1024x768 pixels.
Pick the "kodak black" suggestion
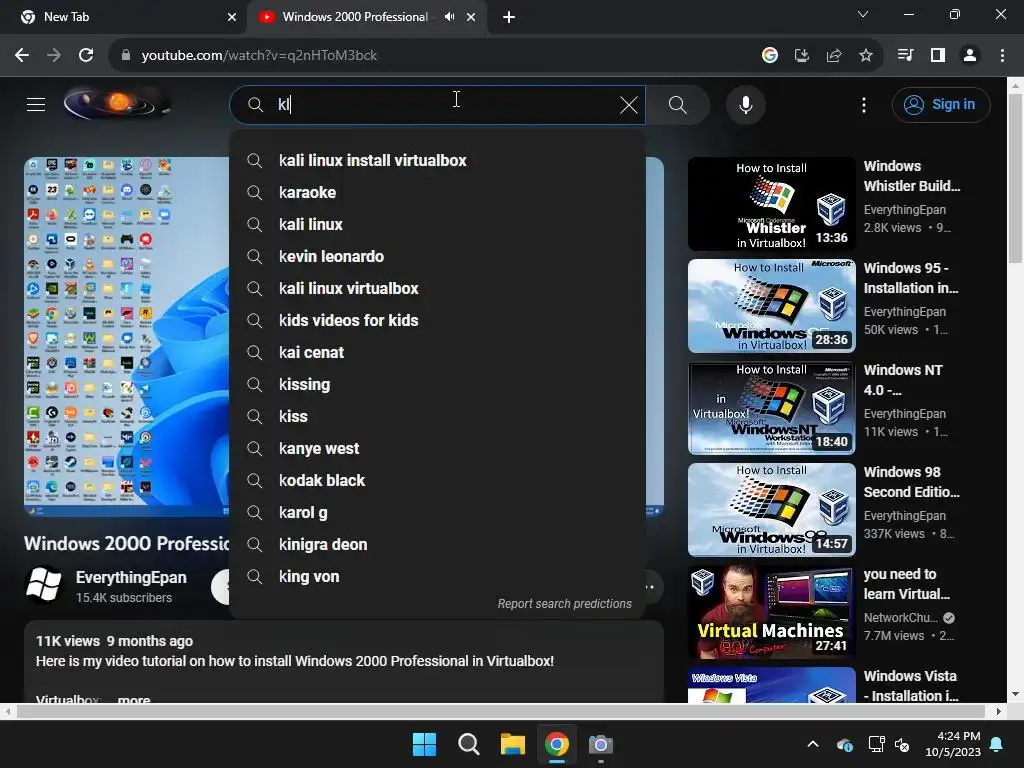[437, 481]
